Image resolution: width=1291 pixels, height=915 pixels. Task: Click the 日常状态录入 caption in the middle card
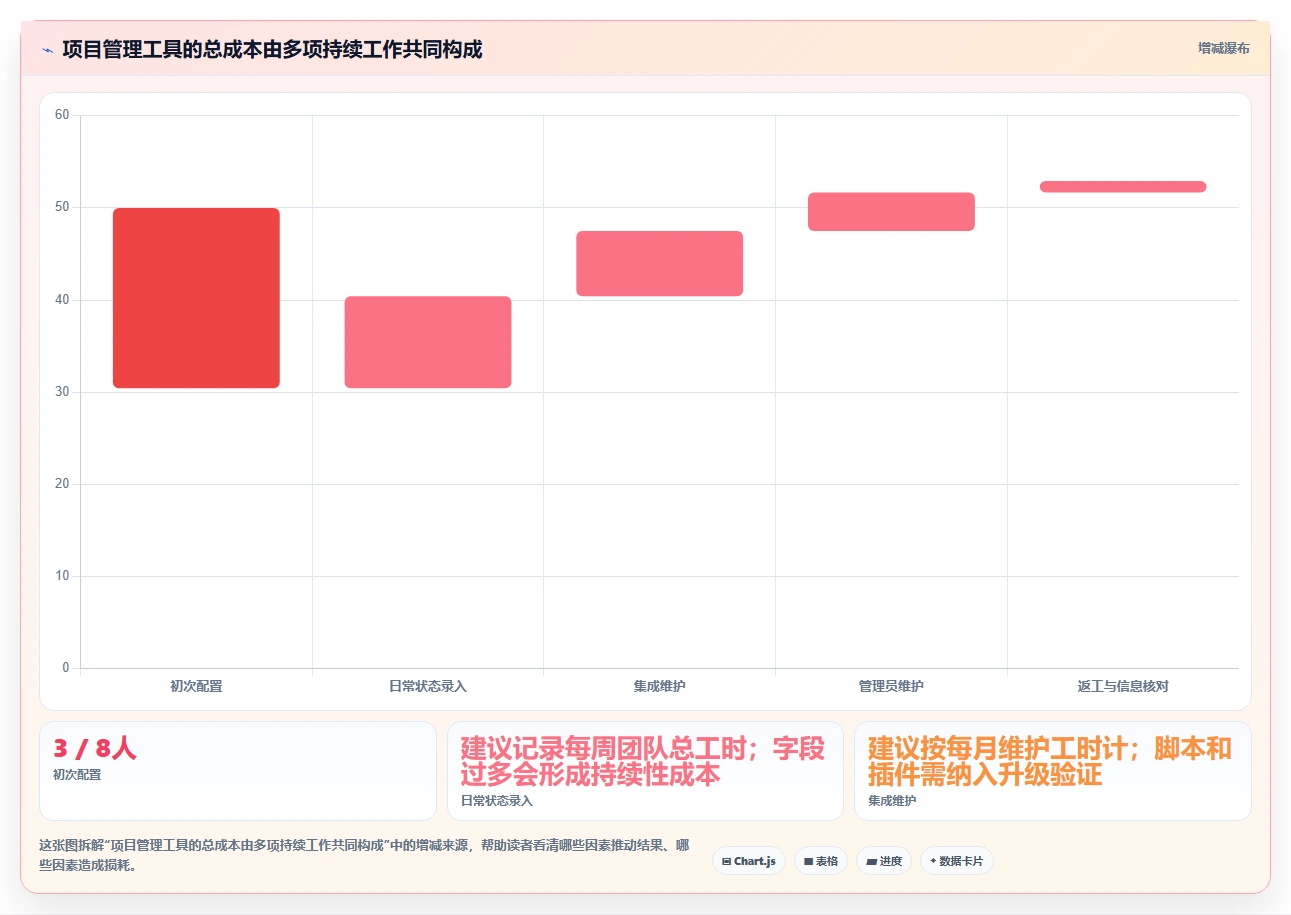497,800
